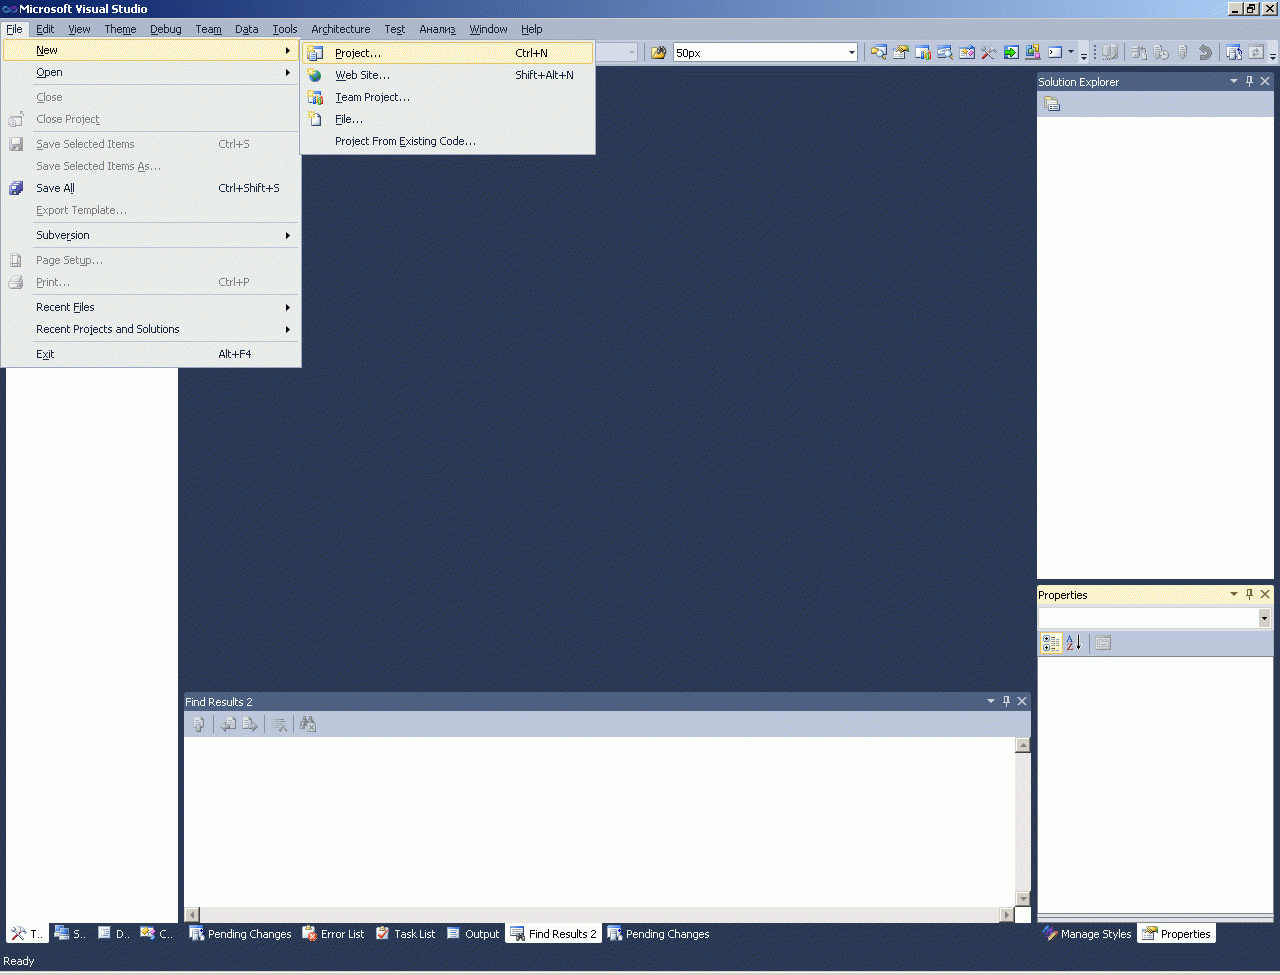Screen dimensions: 1280x975
Task: Click the Property Pages icon in Properties
Action: [1103, 643]
